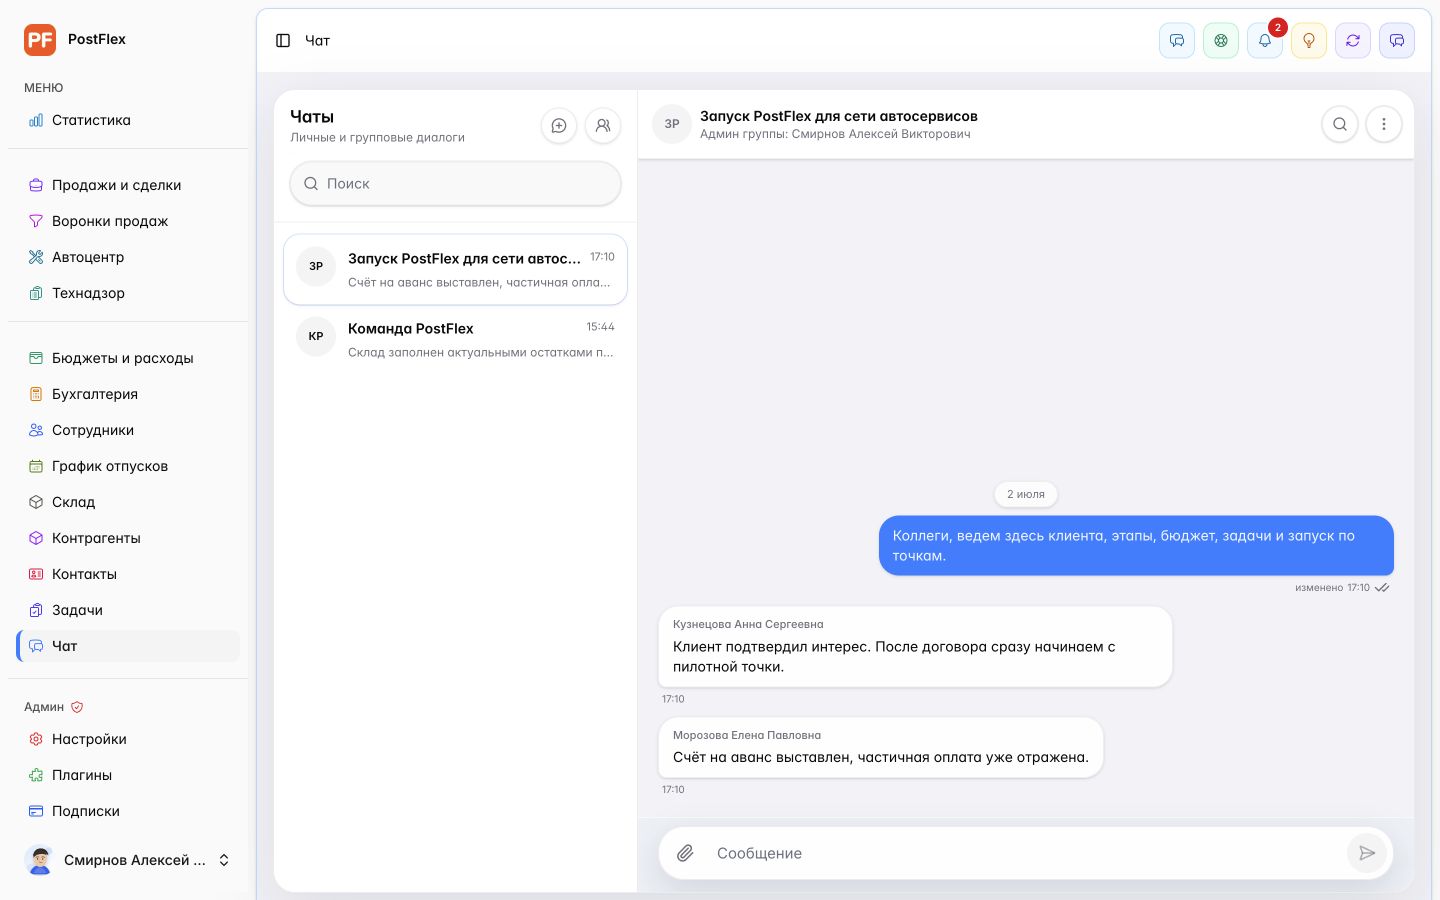
Task: Click the Поиск chat search field
Action: point(455,184)
